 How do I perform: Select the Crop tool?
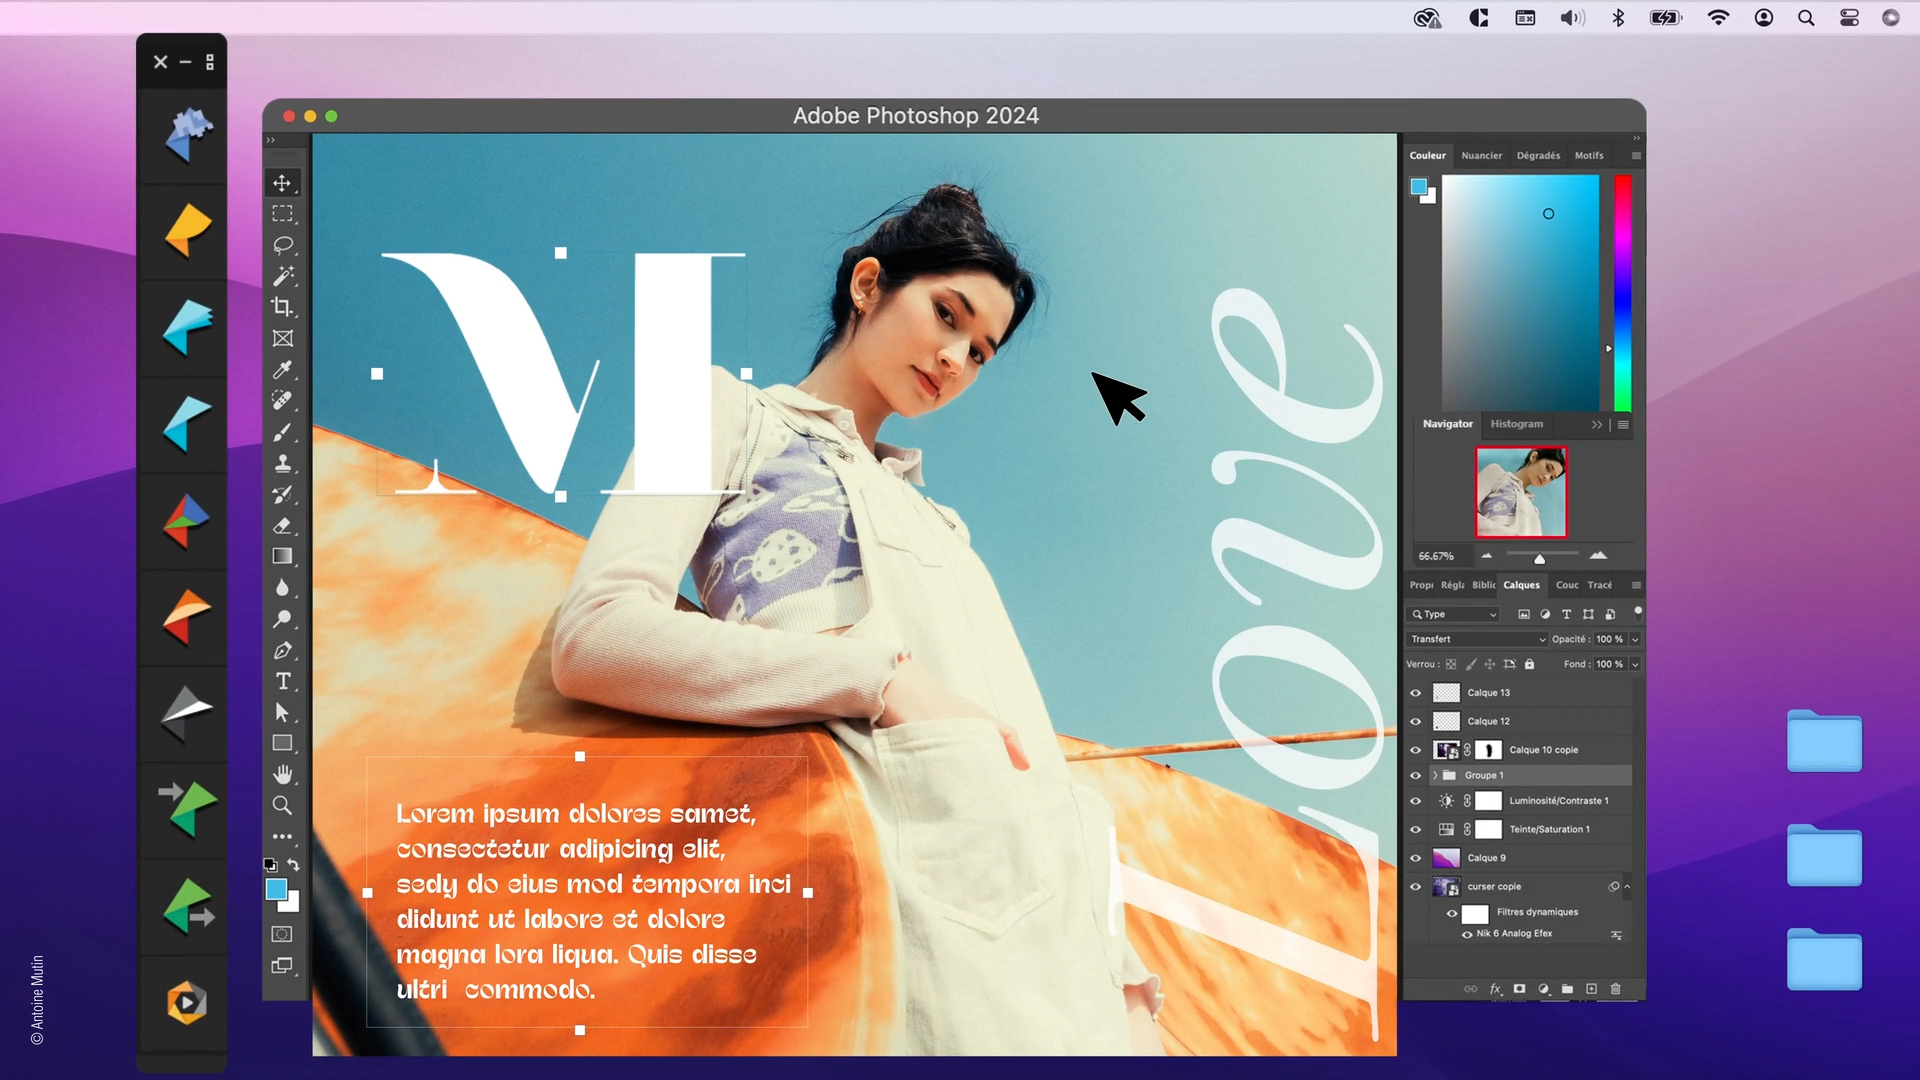tap(282, 307)
